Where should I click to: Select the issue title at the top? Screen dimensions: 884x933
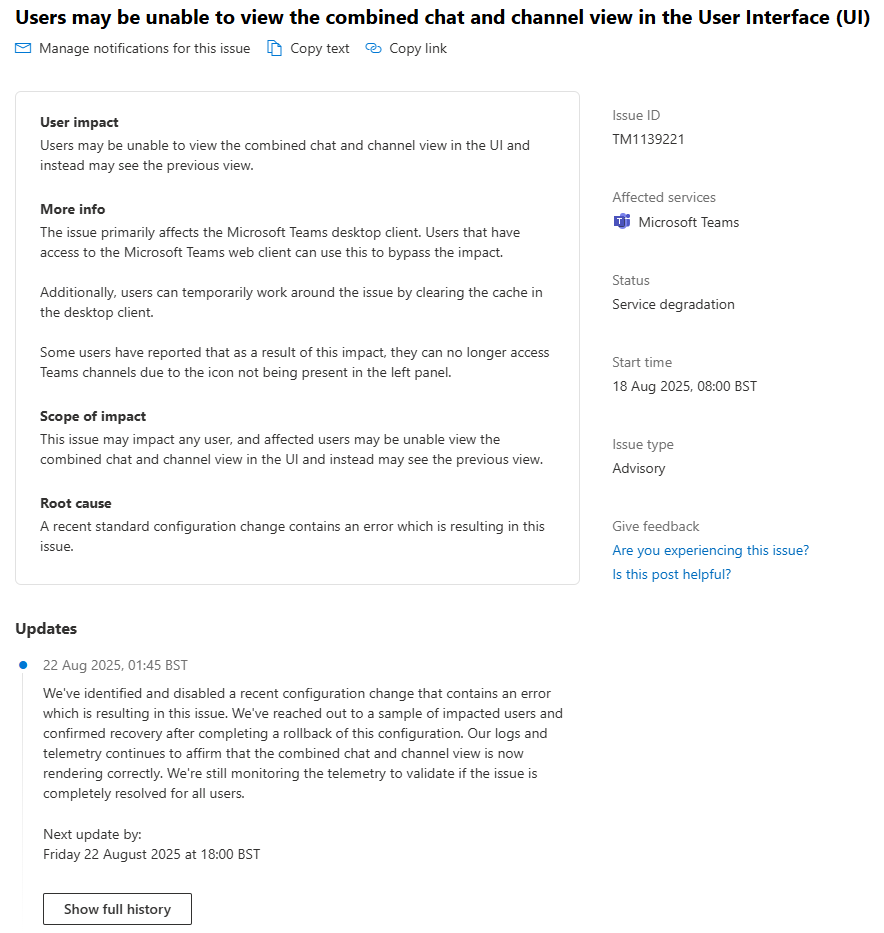(x=442, y=17)
